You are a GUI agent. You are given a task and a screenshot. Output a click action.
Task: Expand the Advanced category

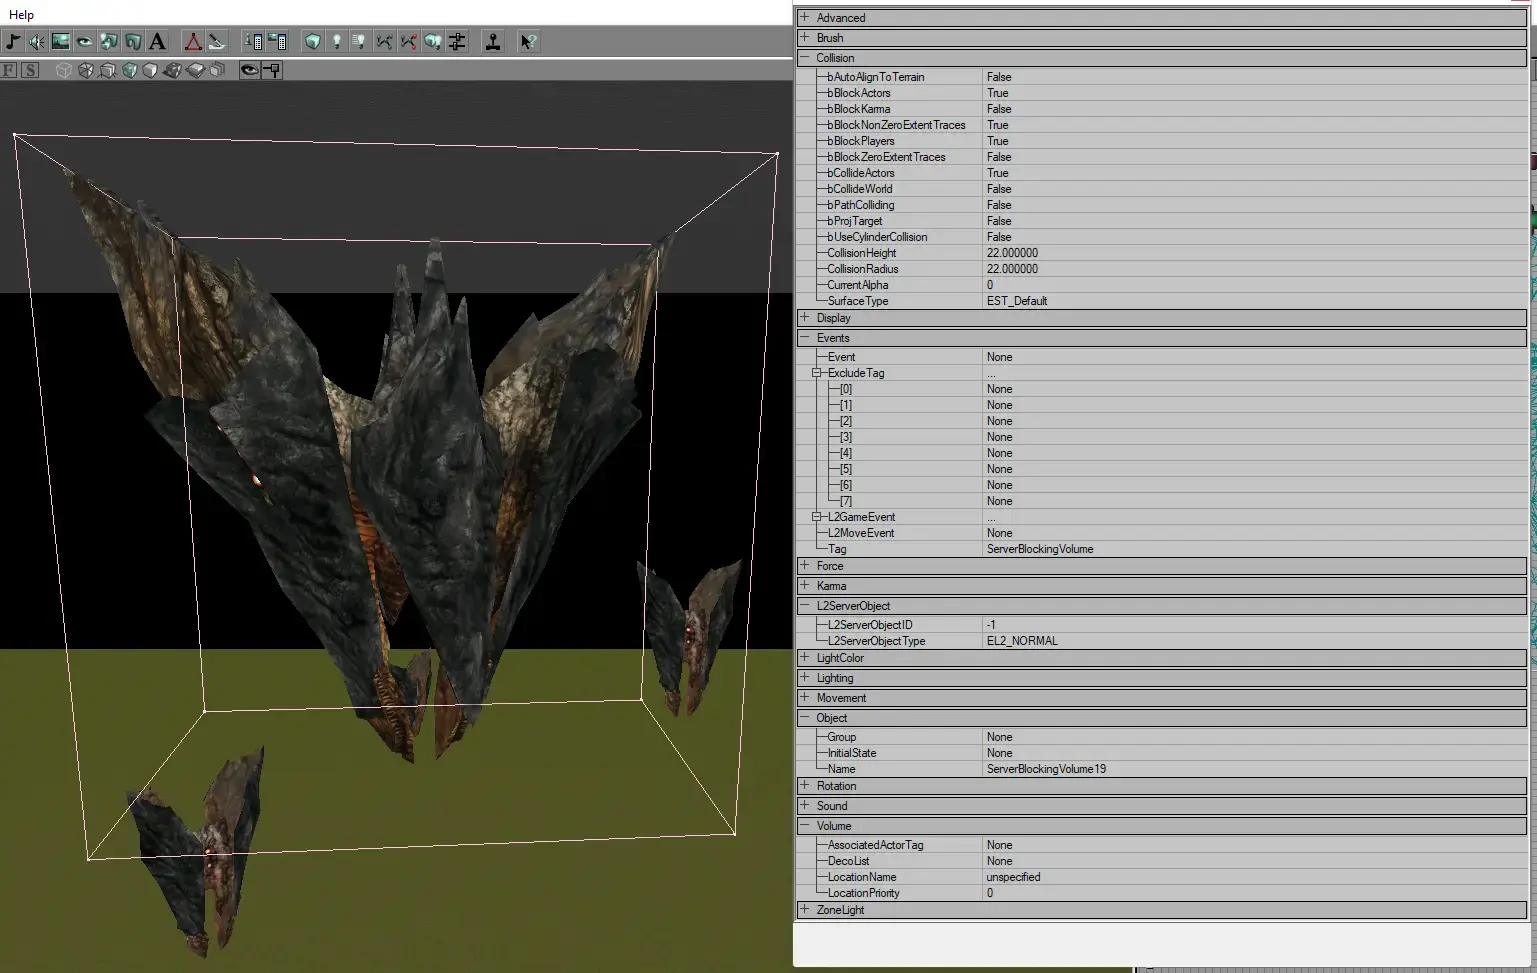pyautogui.click(x=804, y=17)
